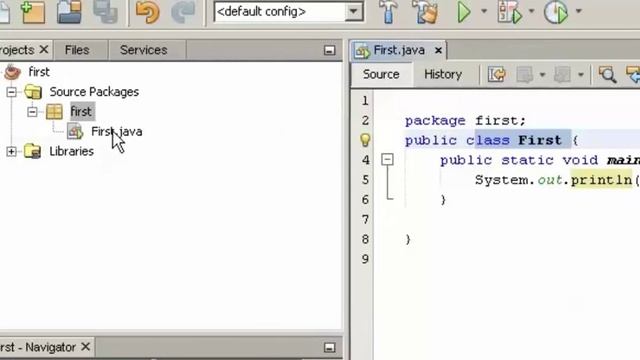This screenshot has height=360, width=640.
Task: Close the Navigator panel tab
Action: 86,347
